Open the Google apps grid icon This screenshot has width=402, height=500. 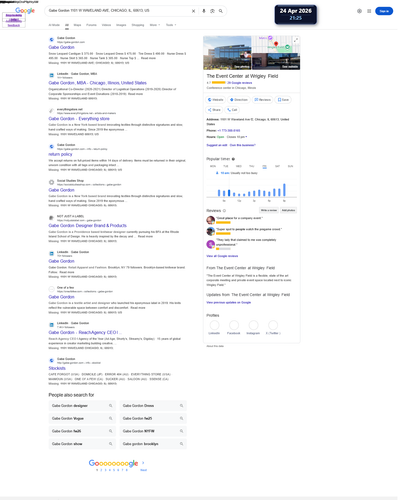pyautogui.click(x=369, y=11)
